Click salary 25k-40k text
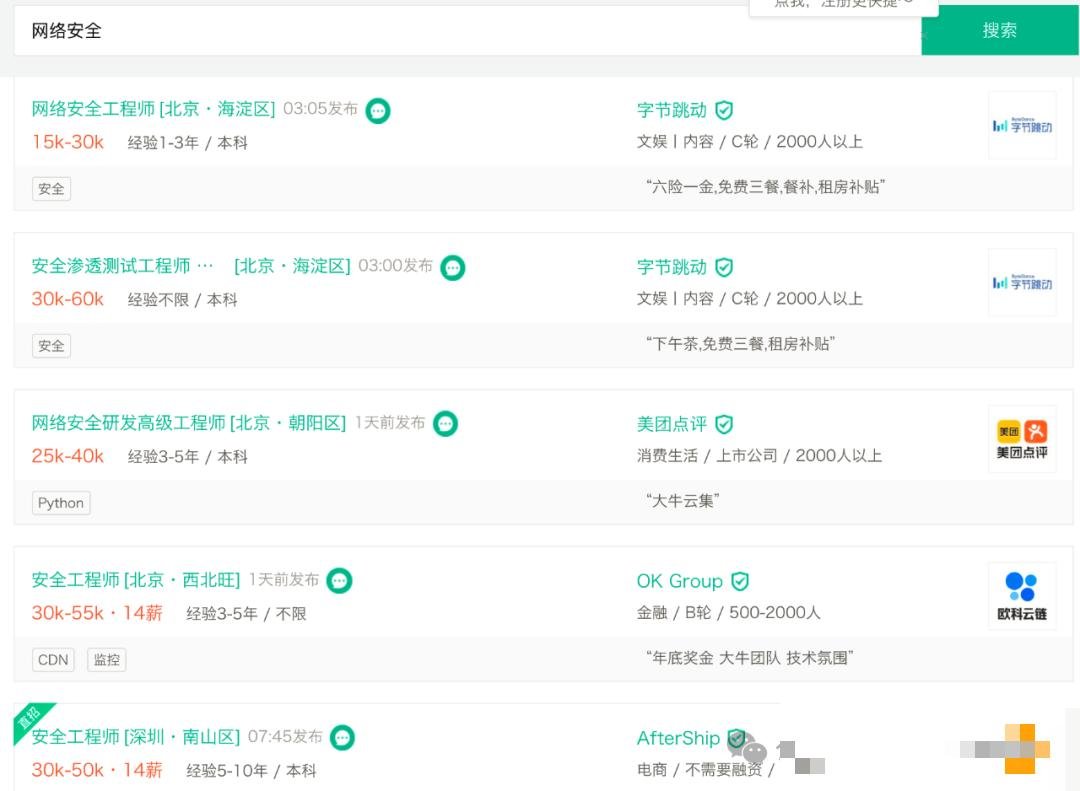1080x791 pixels. coord(68,456)
